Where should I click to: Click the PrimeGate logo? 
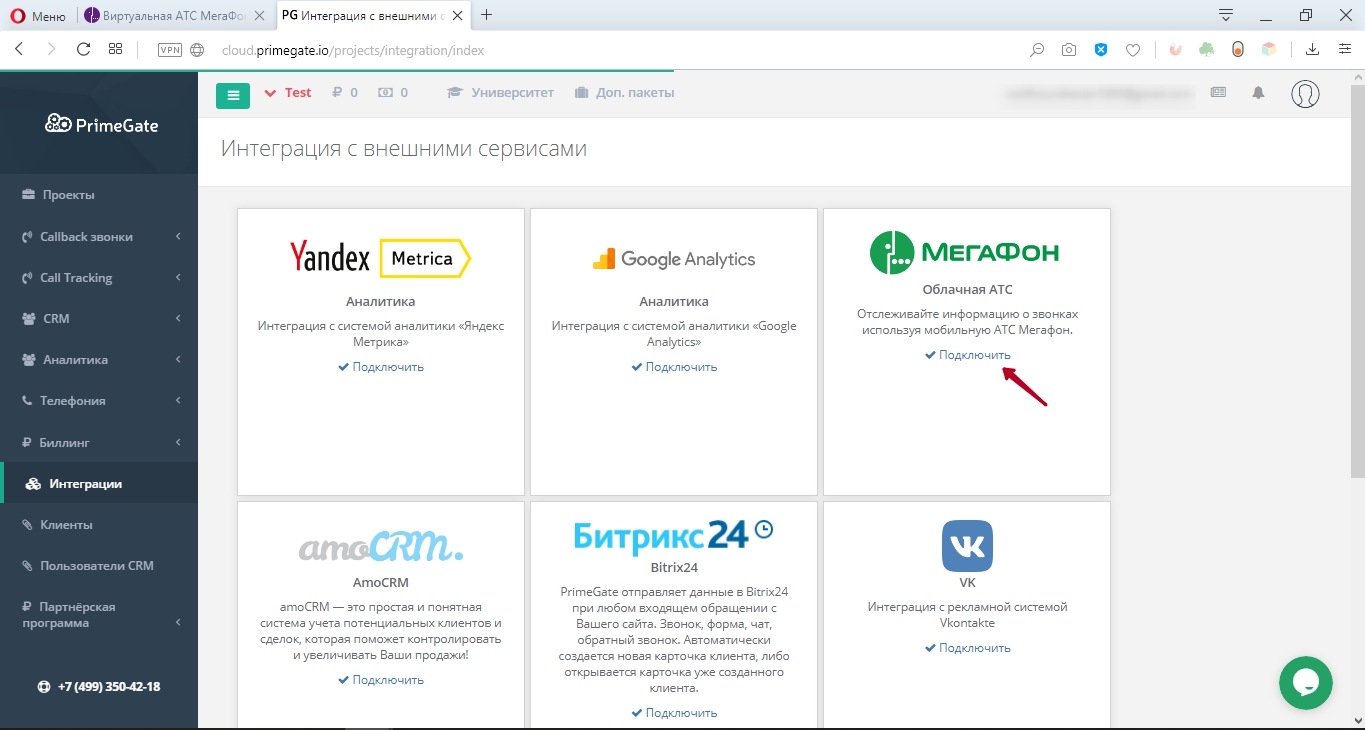pos(100,124)
